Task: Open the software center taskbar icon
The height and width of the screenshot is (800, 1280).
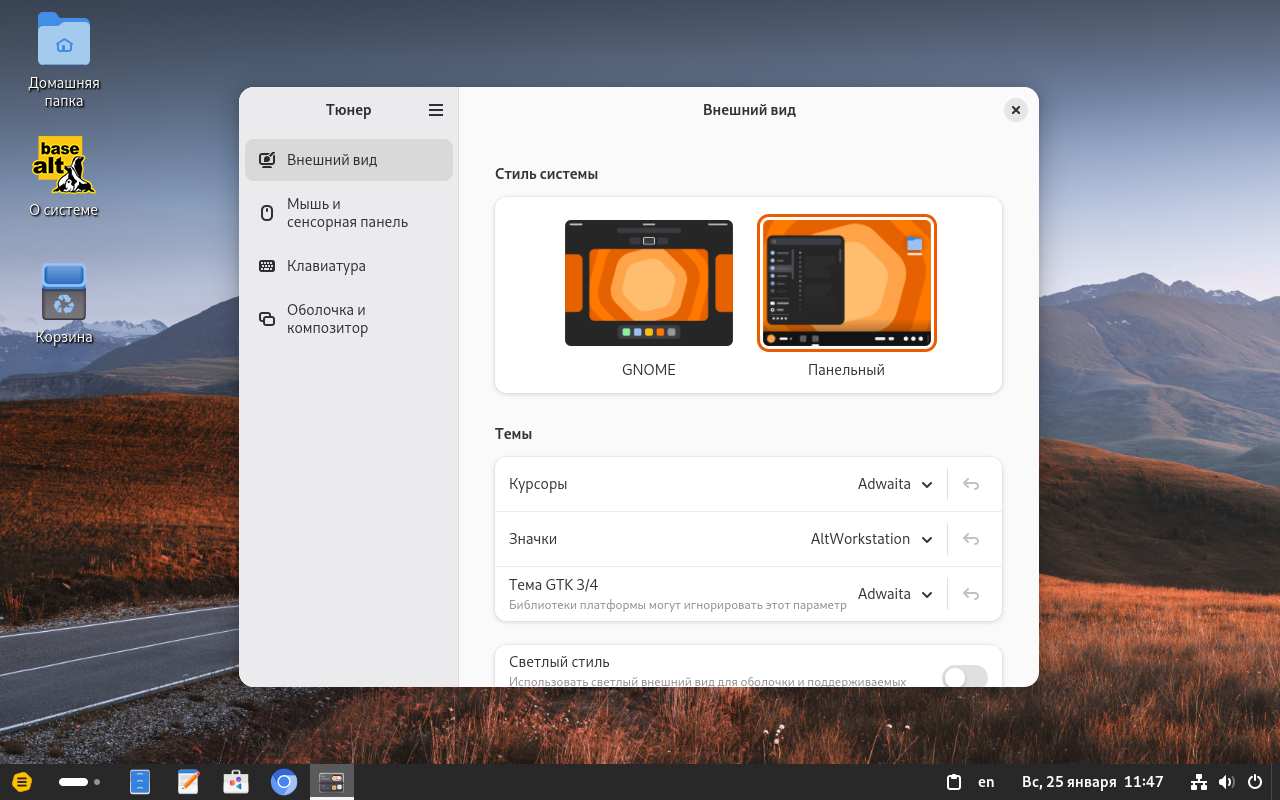Action: click(x=236, y=782)
